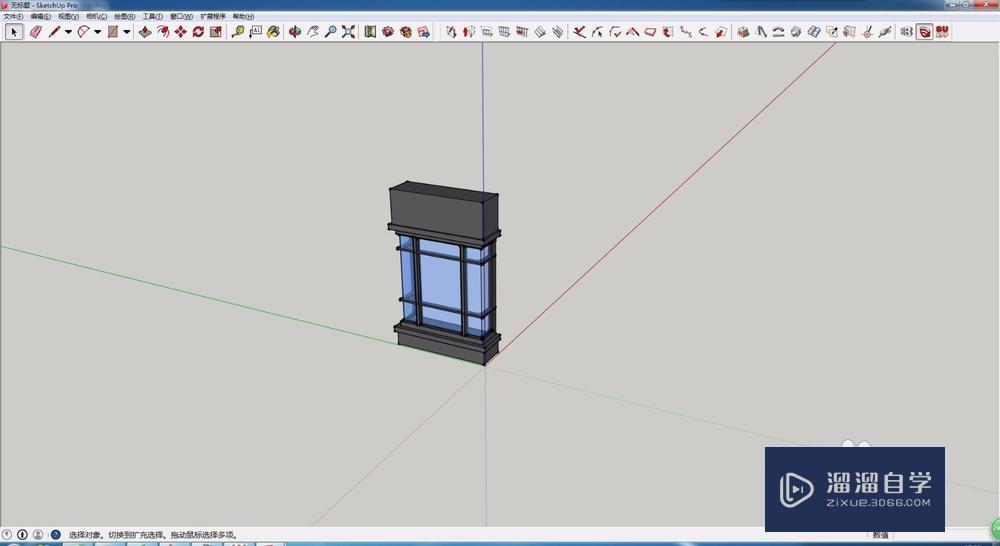The height and width of the screenshot is (546, 1000).
Task: Open the 窗口(W) menu
Action: tap(181, 17)
